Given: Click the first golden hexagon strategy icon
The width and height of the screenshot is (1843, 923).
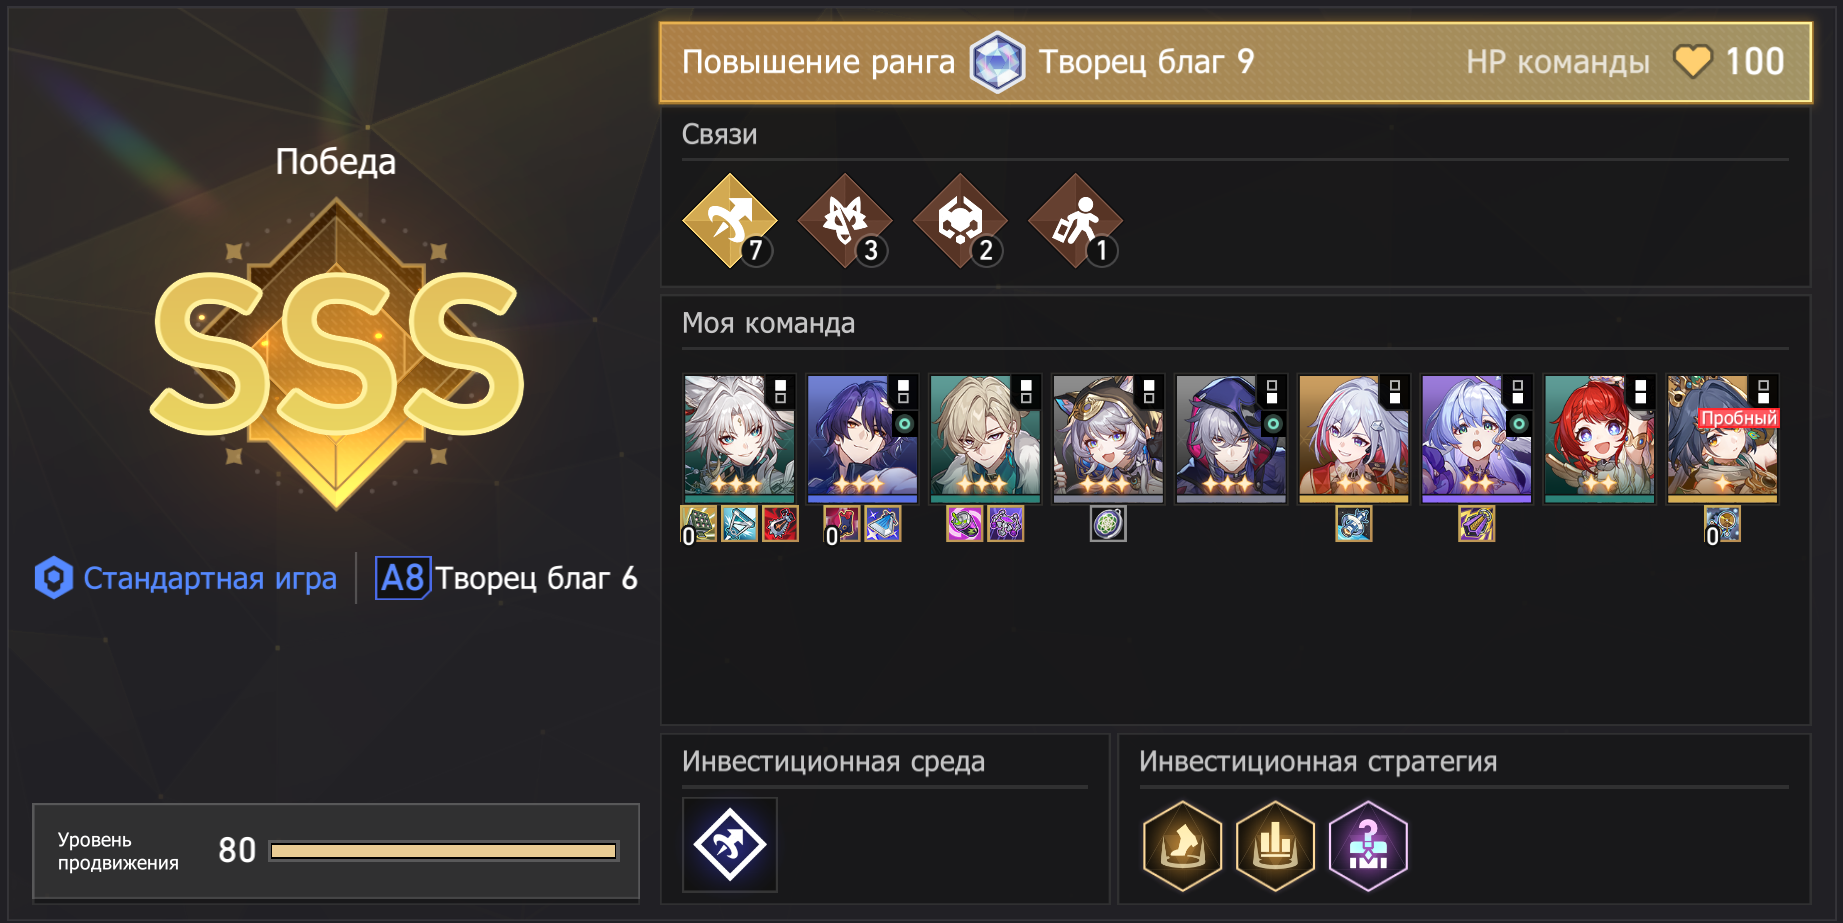Looking at the screenshot, I should tap(1183, 846).
